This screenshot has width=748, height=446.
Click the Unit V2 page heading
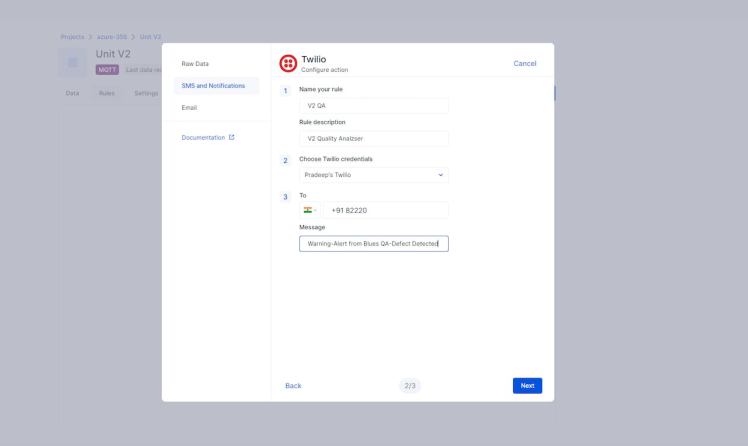coord(113,54)
